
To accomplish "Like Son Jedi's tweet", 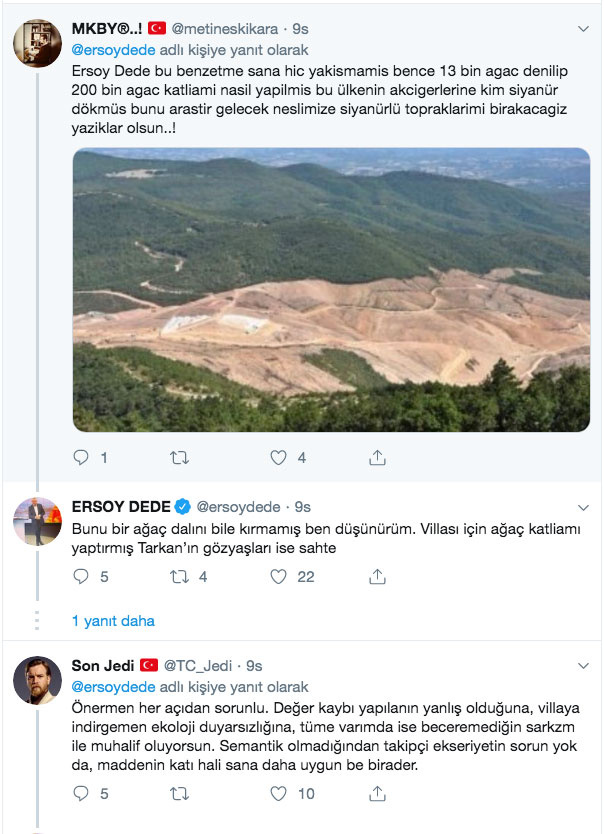I will tap(277, 793).
